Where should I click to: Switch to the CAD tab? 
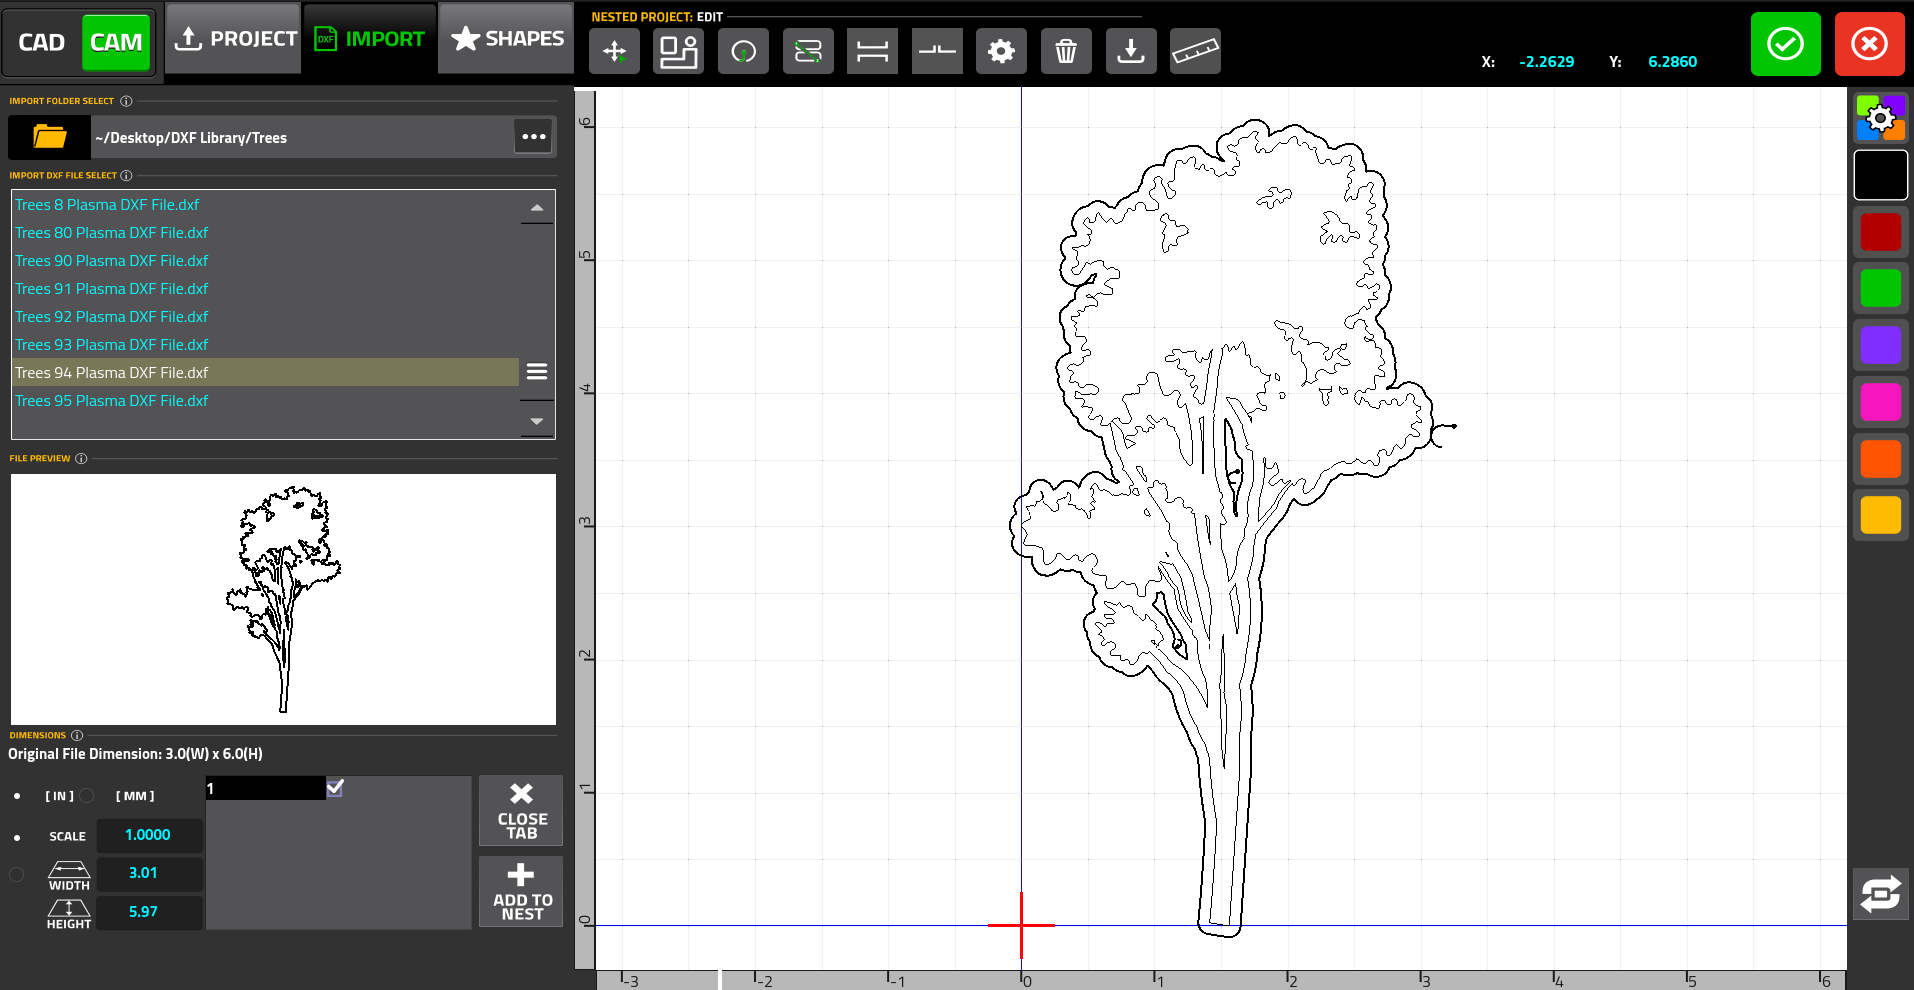42,42
